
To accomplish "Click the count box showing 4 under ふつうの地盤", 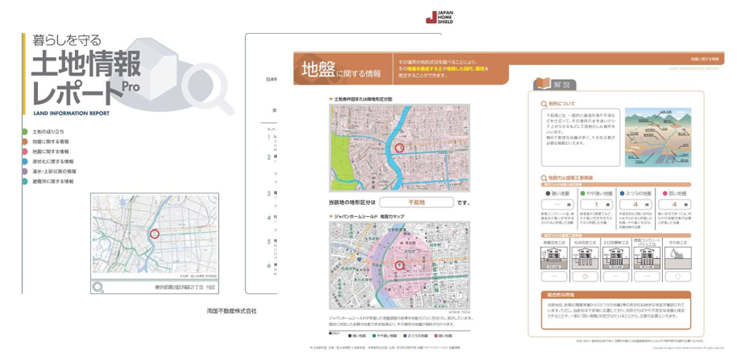I will tap(635, 205).
